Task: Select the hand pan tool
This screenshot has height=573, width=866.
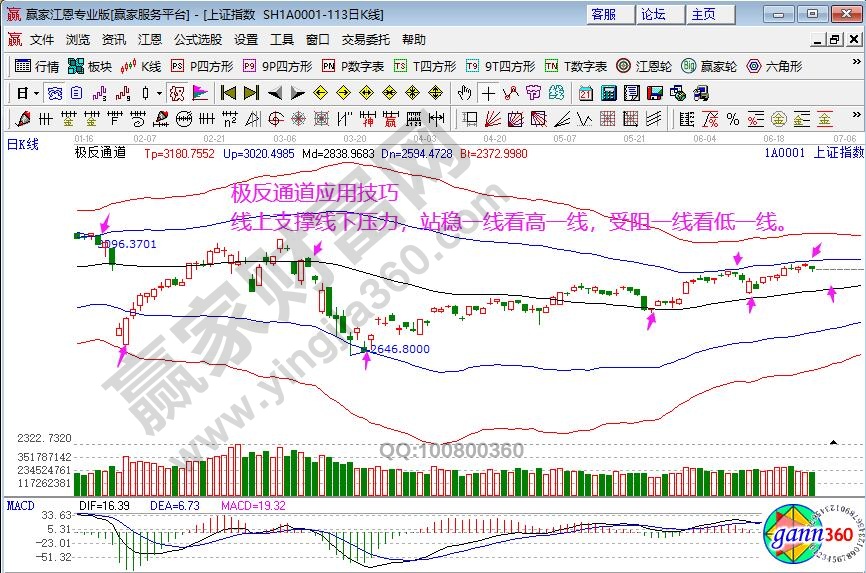Action: click(x=464, y=93)
